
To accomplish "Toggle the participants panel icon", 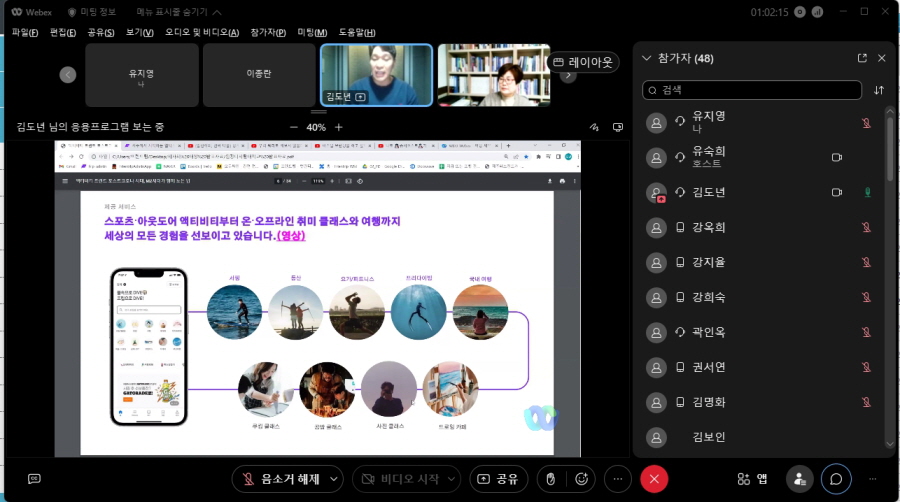I will point(800,479).
